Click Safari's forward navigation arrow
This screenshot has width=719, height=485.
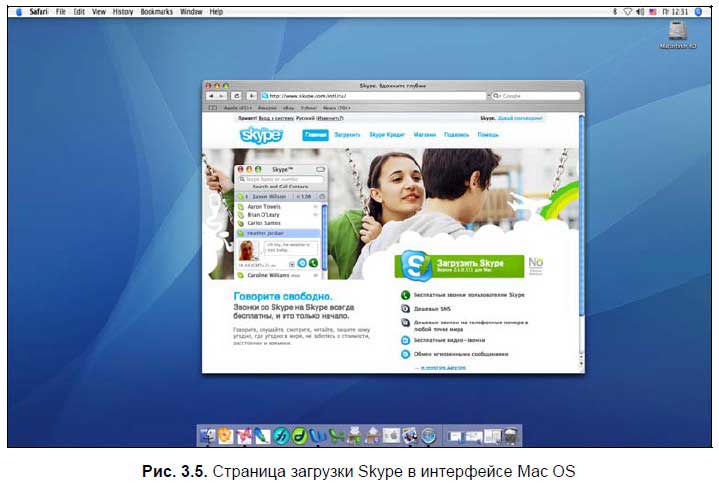[x=222, y=96]
